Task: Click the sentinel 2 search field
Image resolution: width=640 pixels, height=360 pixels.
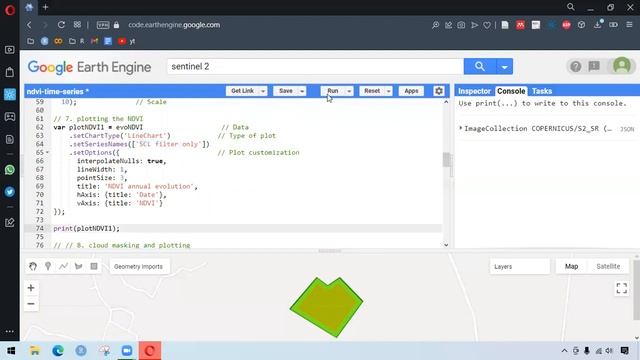Action: point(315,67)
